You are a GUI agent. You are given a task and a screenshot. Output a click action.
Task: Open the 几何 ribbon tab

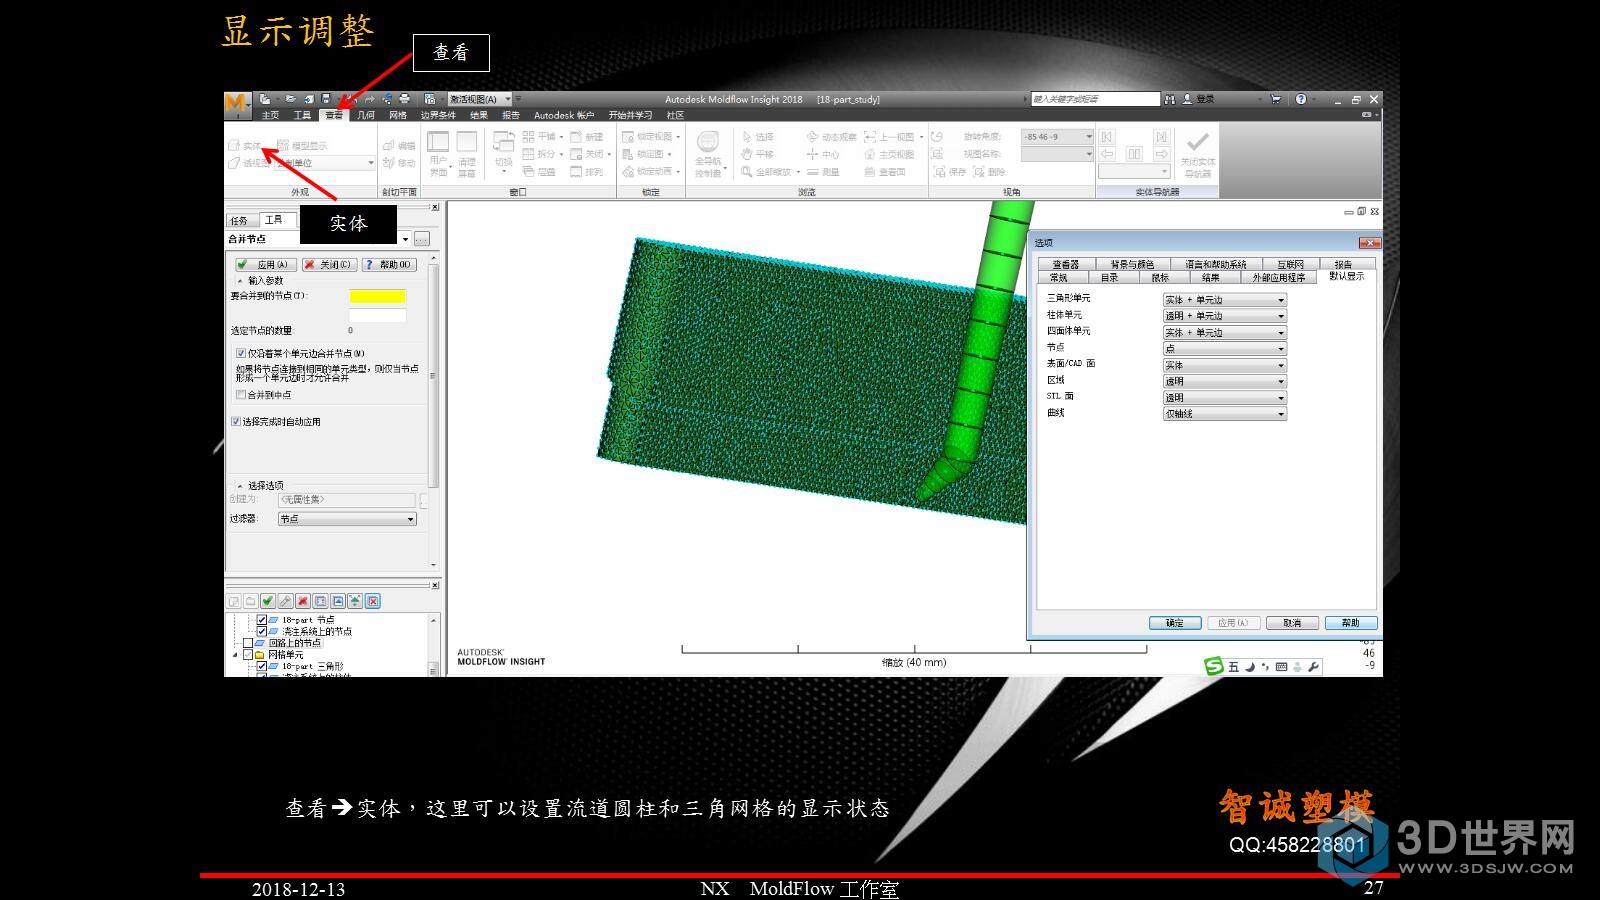366,115
